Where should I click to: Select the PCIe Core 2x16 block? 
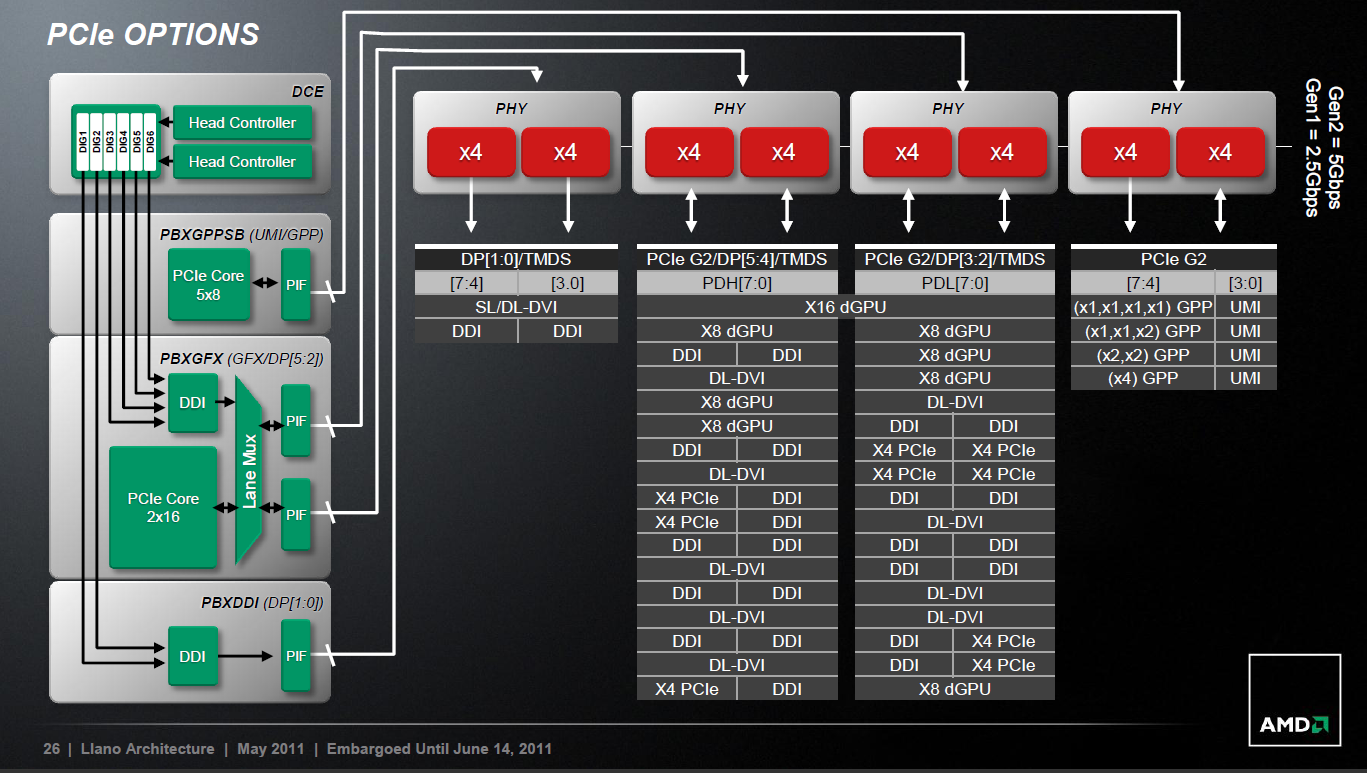163,507
